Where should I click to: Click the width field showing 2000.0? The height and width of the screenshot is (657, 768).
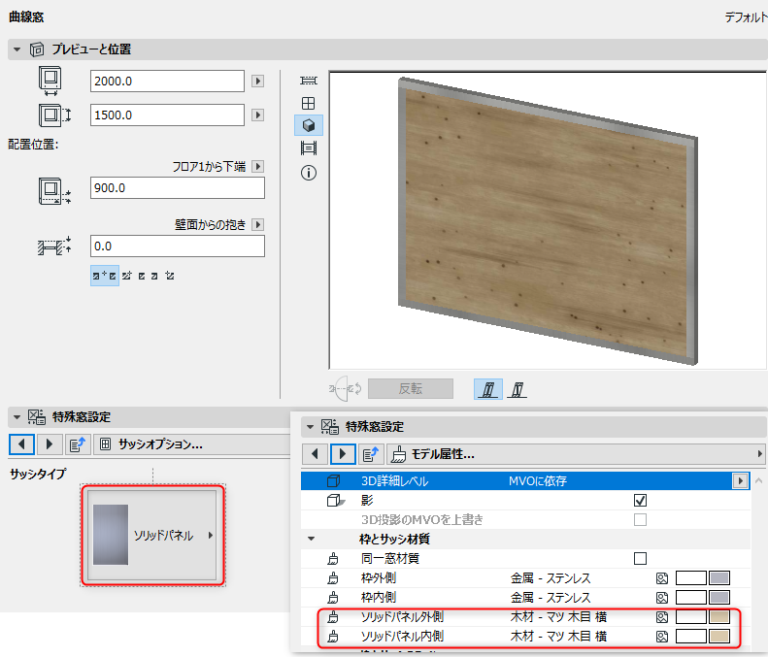167,81
